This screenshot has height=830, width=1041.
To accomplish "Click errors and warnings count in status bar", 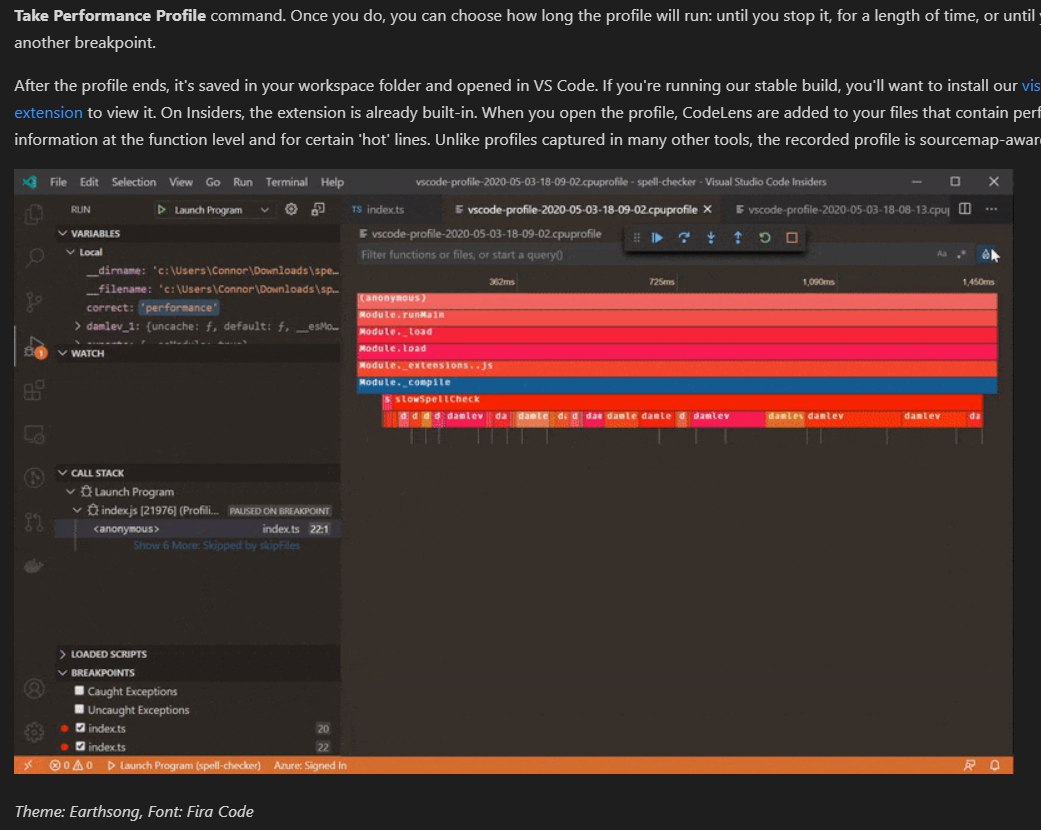I will tap(70, 765).
